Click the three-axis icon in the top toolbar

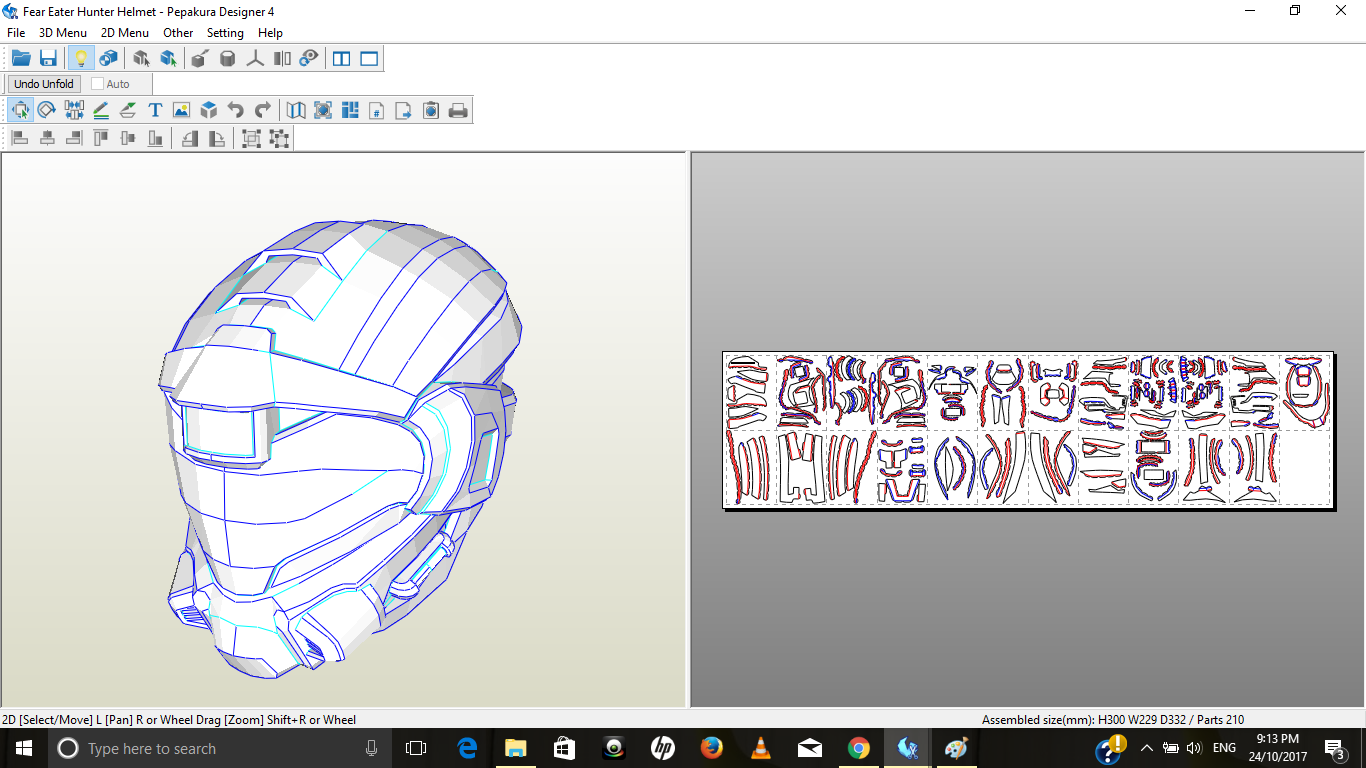255,59
